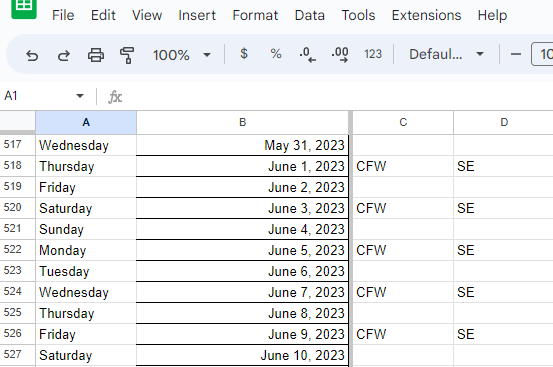Screen dimensions: 553x367
Task: Open the 123 more formats menu
Action: (x=373, y=54)
